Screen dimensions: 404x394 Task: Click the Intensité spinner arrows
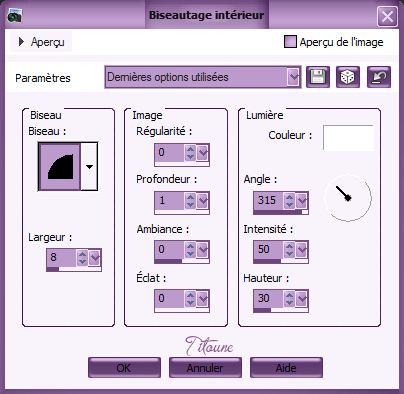point(289,249)
